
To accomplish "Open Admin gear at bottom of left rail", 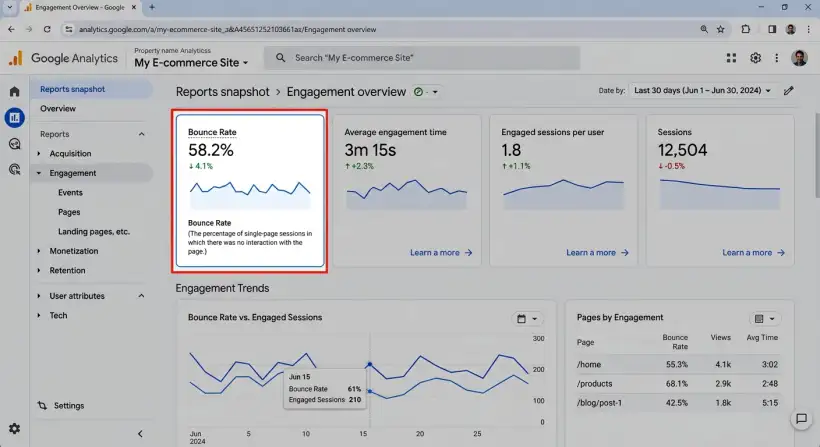I will 14,429.
